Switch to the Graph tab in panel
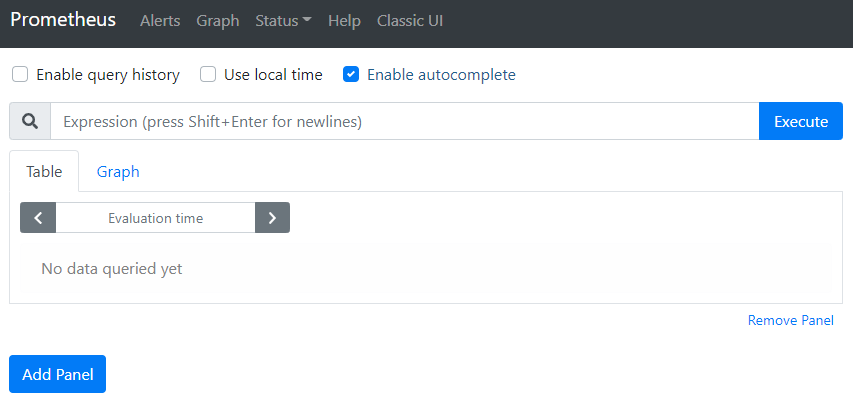The image size is (853, 404). [x=118, y=171]
